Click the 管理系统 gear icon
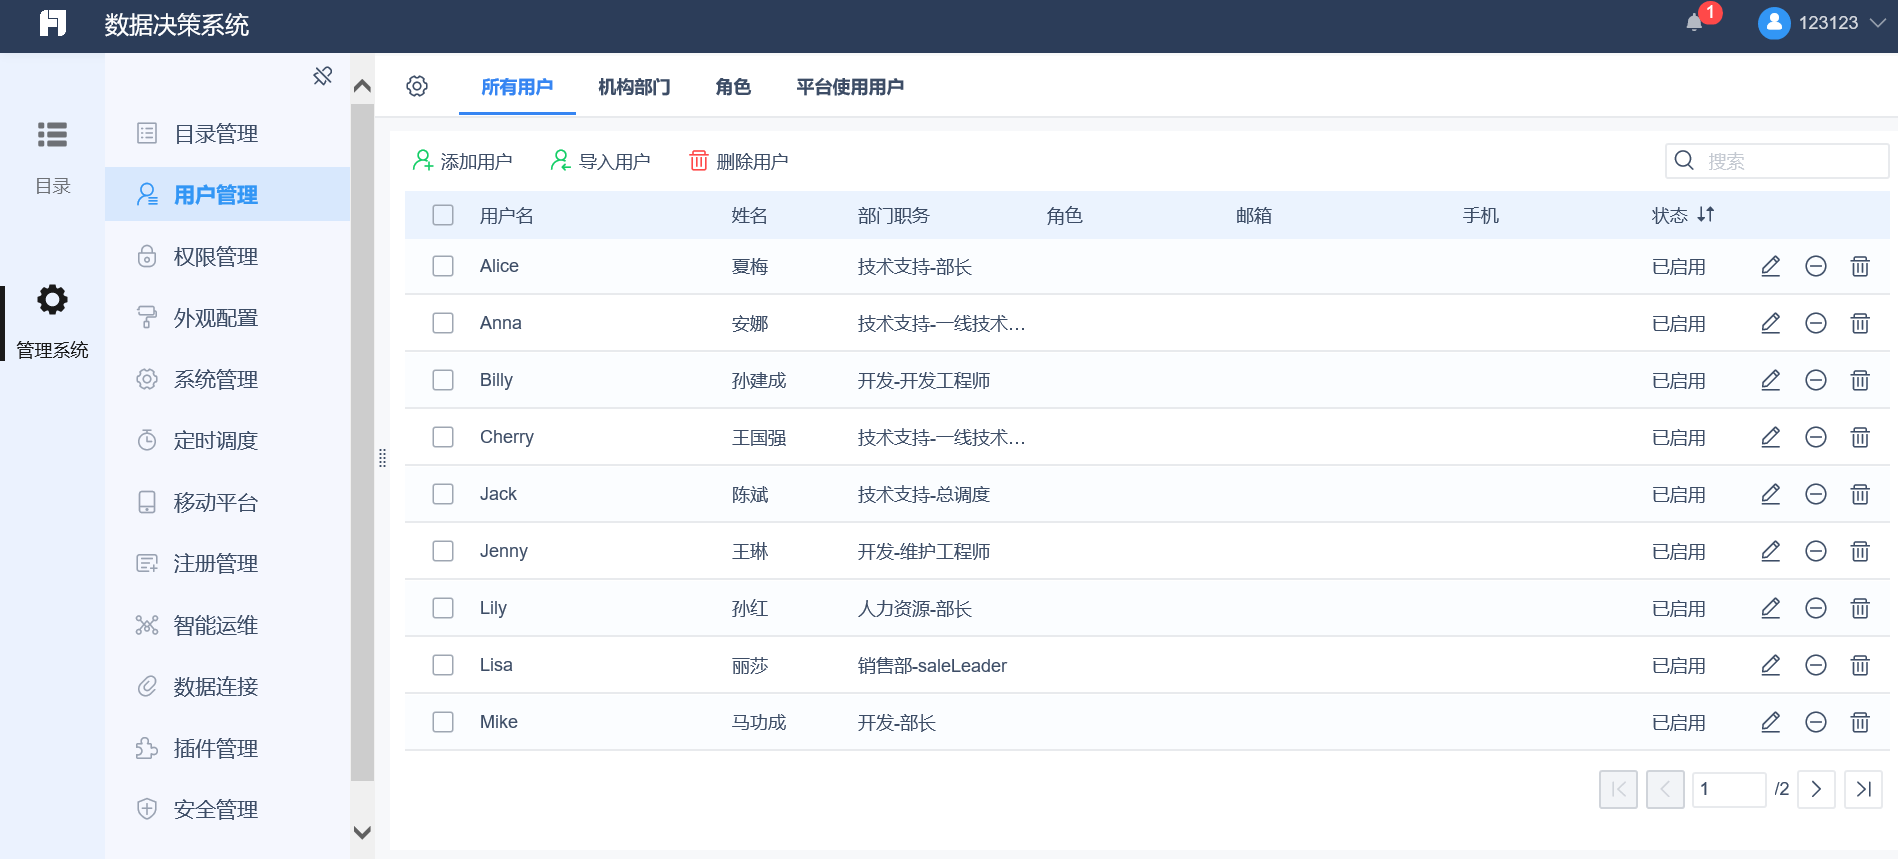 [x=52, y=299]
